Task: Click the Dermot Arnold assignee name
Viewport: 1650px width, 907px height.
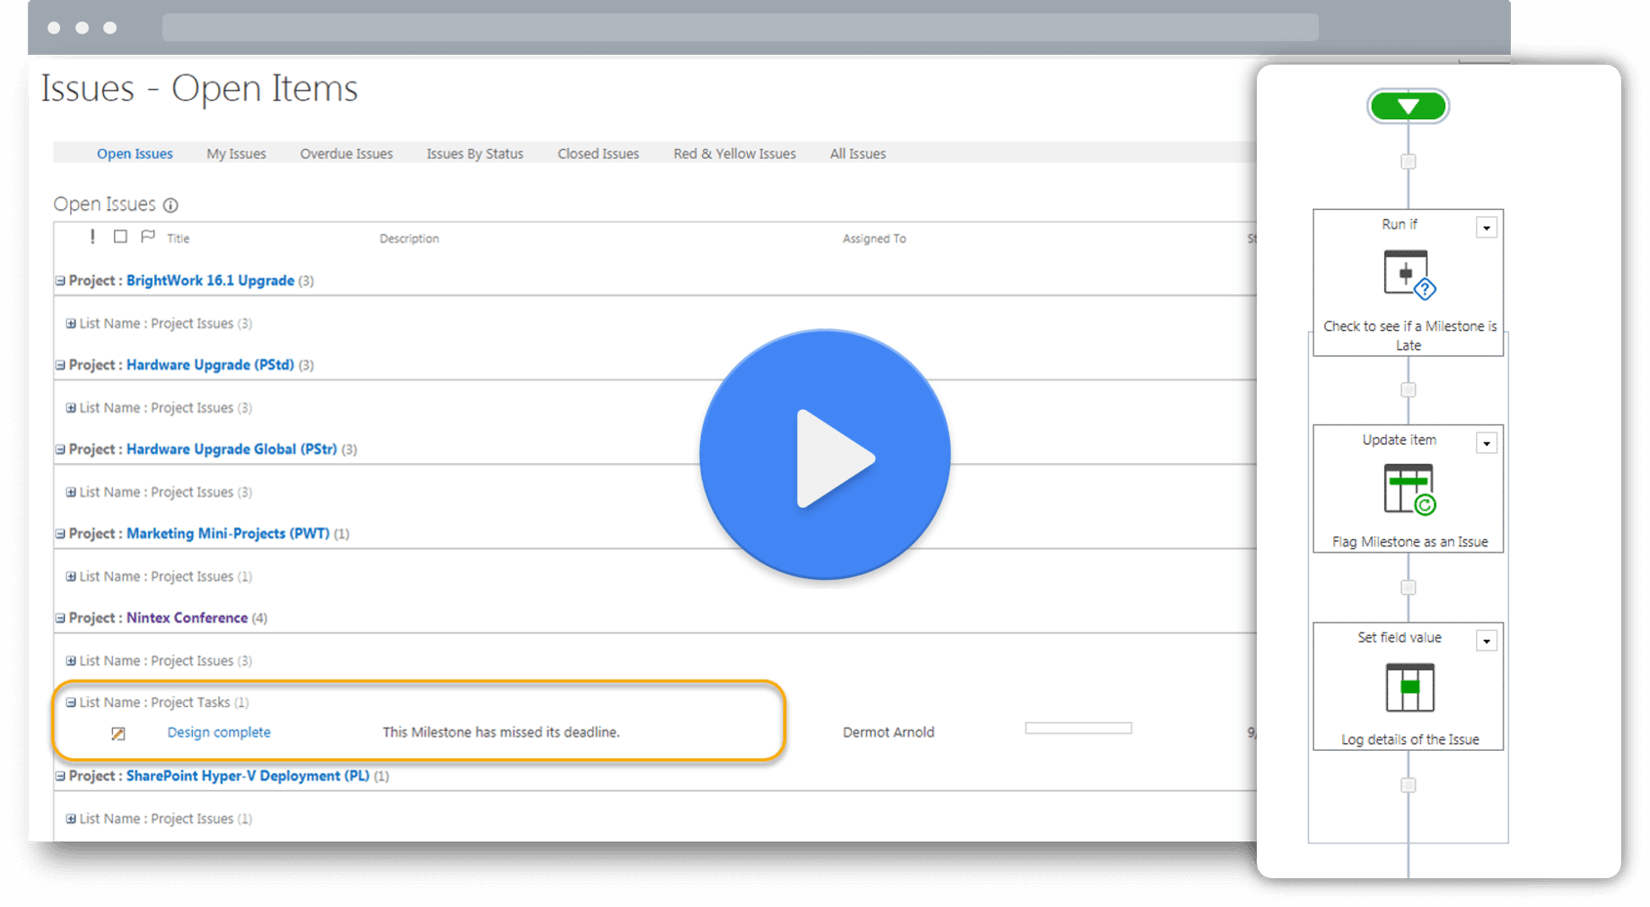Action: (889, 733)
